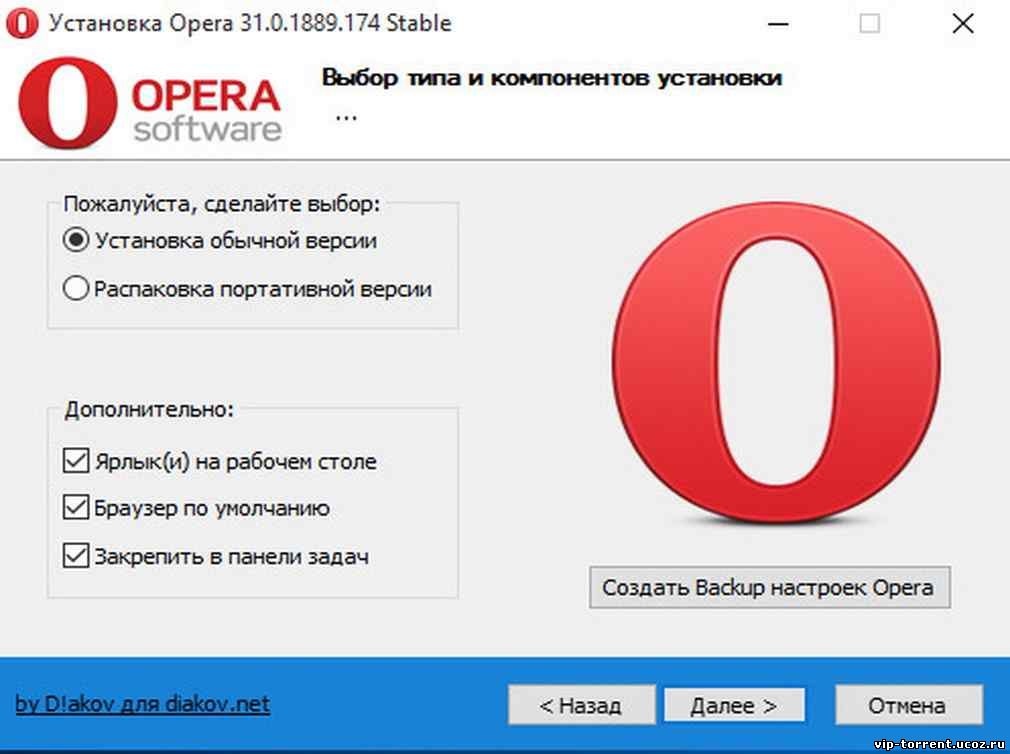Click the Opera software logo in header
1010x754 pixels.
pyautogui.click(x=150, y=102)
